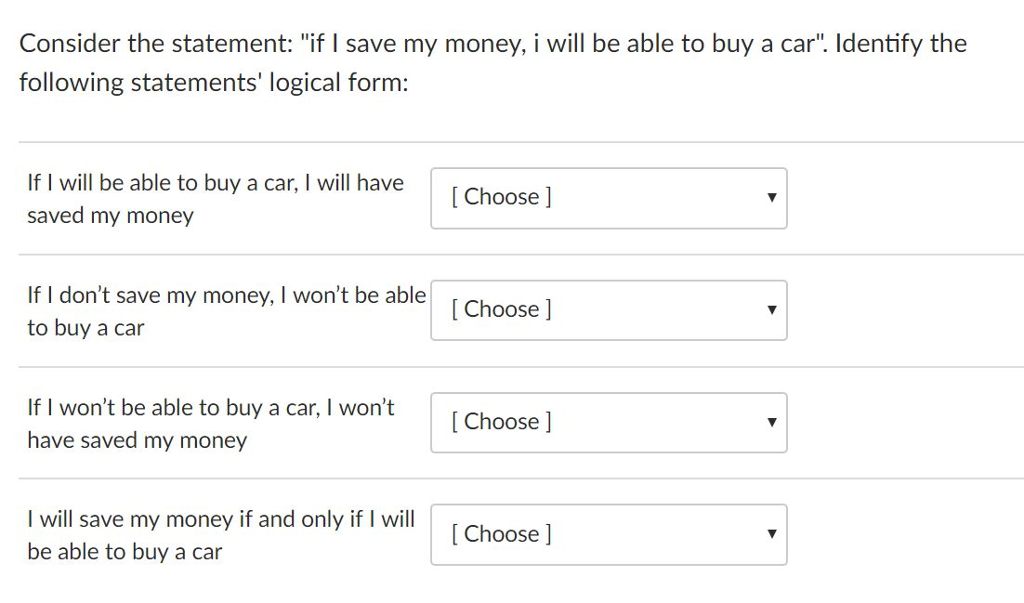Click the arrow icon on the second Choose dropdown
1024x603 pixels.
771,310
